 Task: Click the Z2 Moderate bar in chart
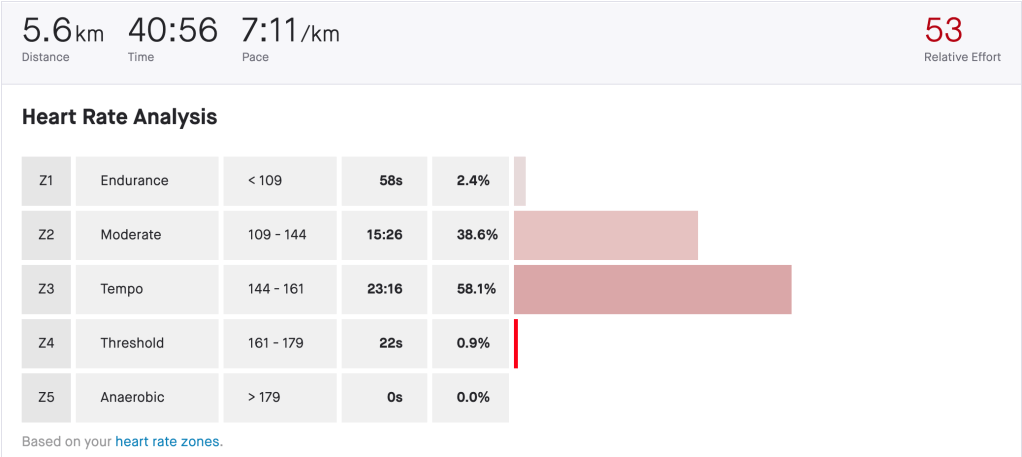(605, 235)
